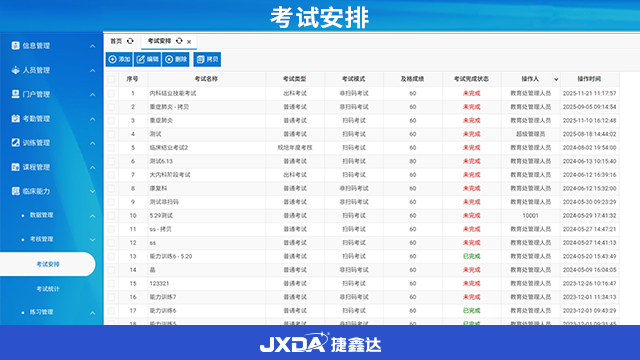Click the timestamp 2024-08-02 19:54:00

click(x=589, y=148)
